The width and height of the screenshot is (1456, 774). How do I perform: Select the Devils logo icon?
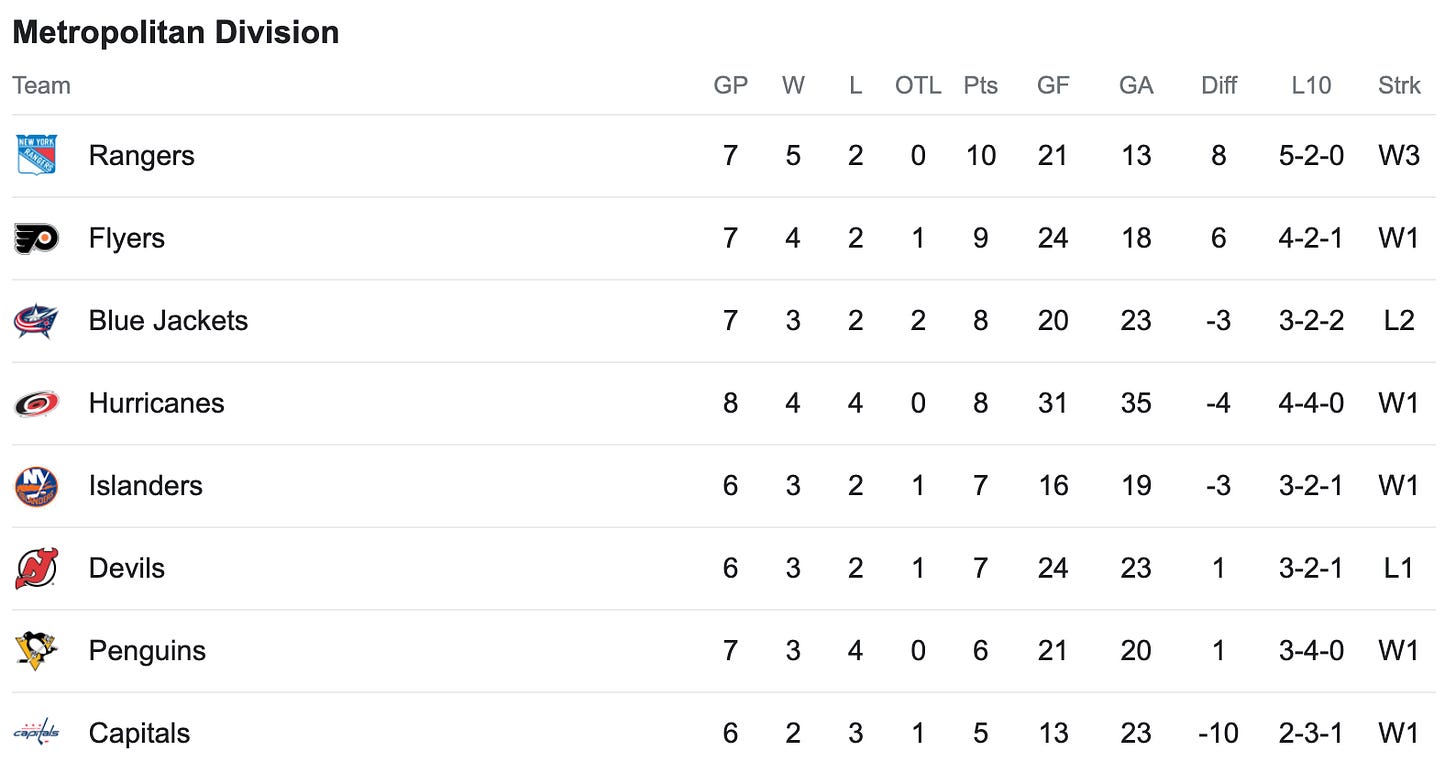point(36,568)
